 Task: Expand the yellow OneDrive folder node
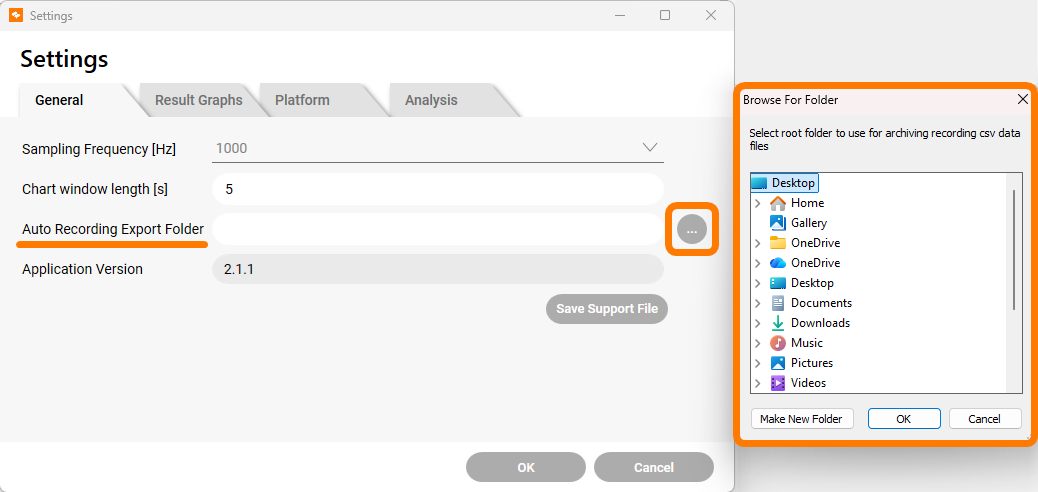point(758,243)
